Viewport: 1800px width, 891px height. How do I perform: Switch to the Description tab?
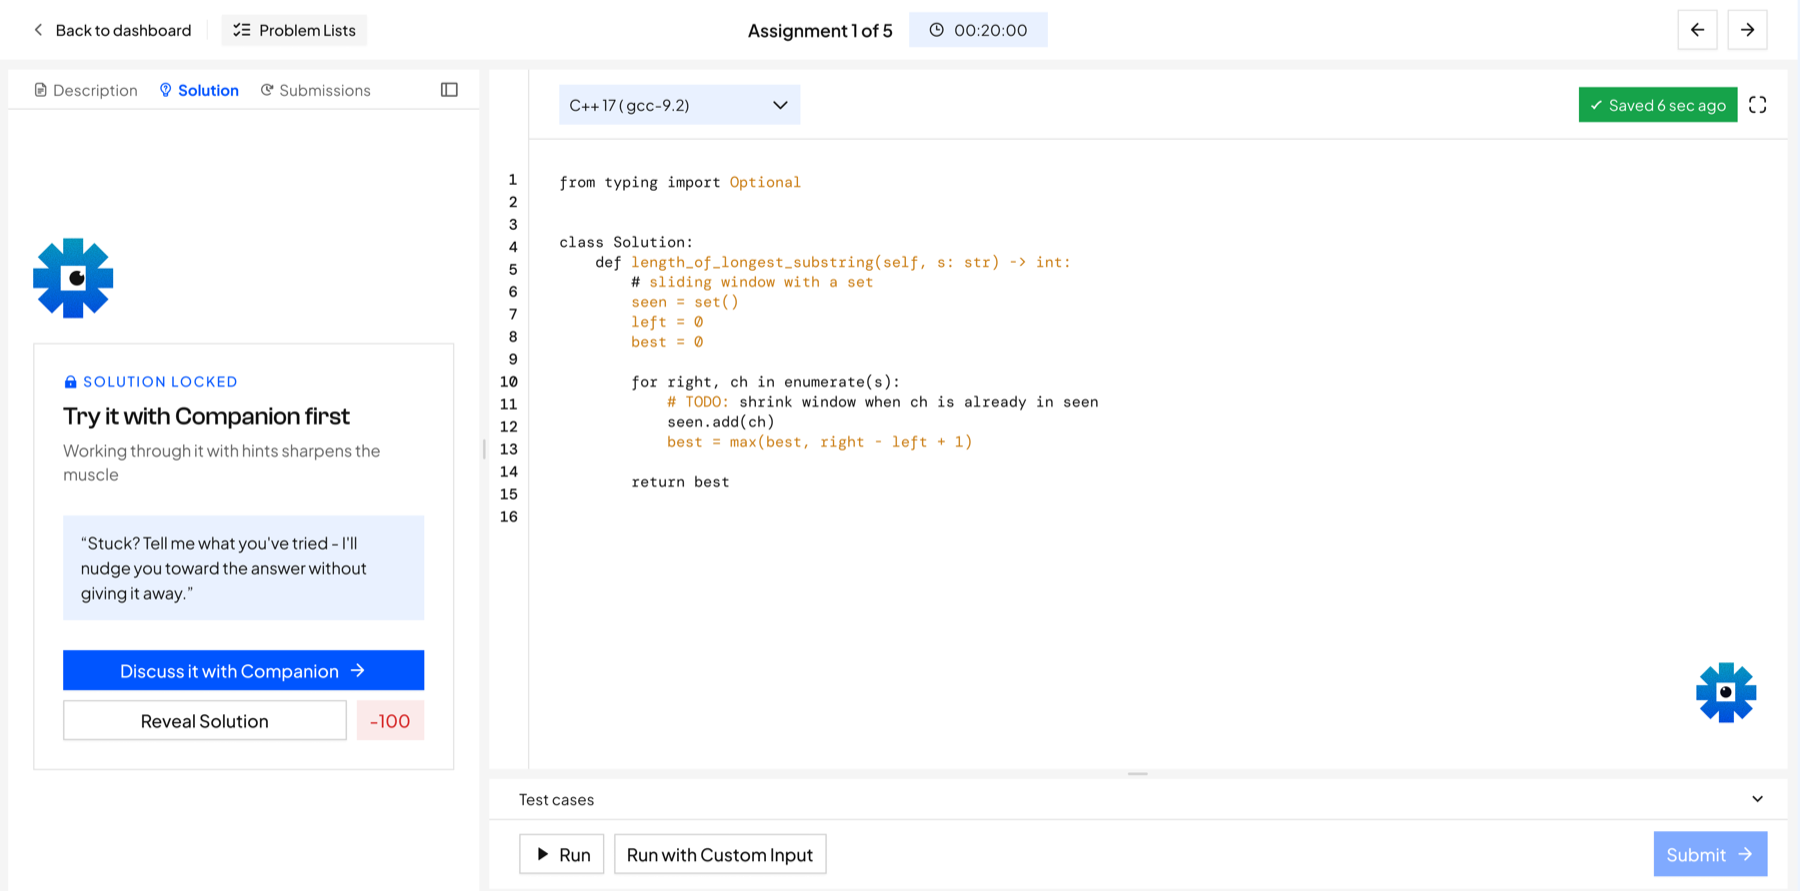86,90
